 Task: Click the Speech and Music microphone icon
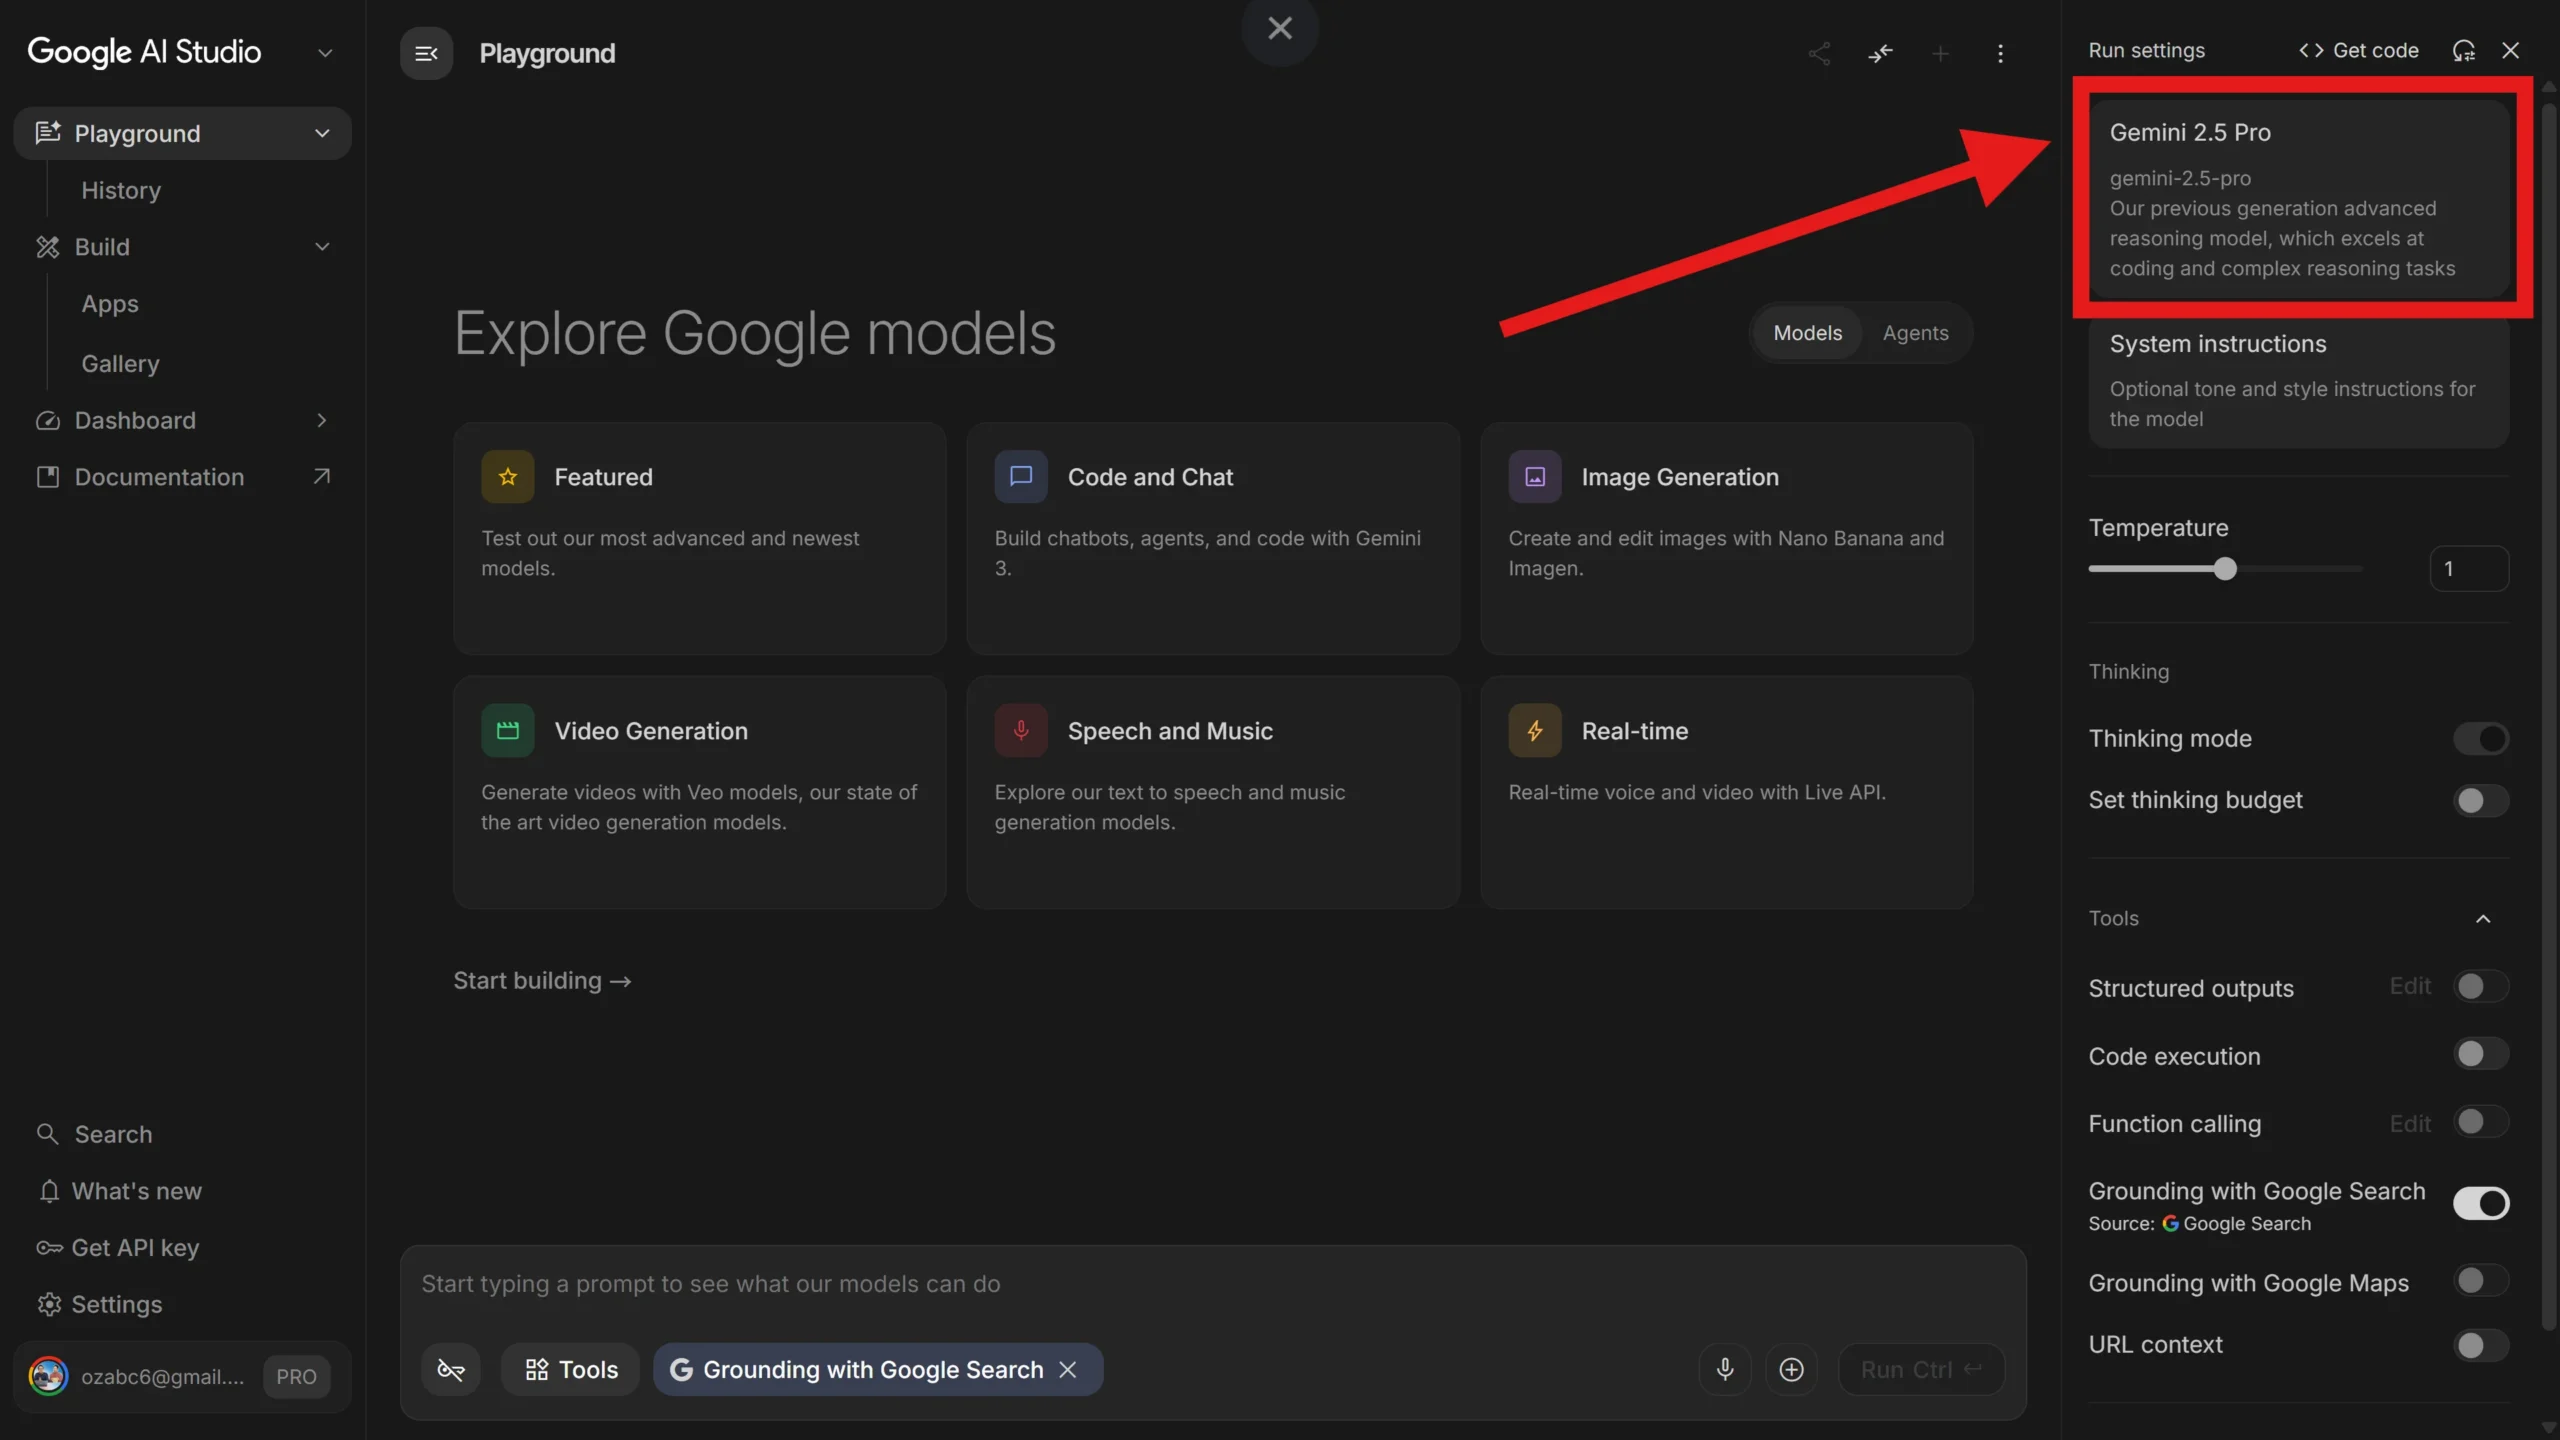pos(1021,731)
